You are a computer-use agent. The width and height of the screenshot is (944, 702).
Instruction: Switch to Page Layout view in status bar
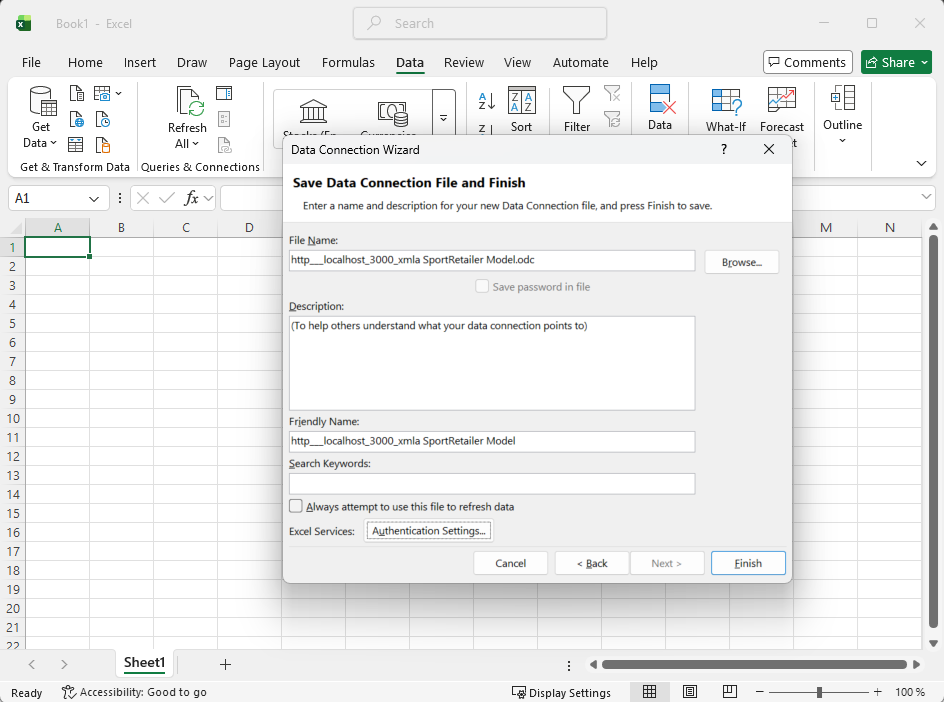click(x=689, y=692)
